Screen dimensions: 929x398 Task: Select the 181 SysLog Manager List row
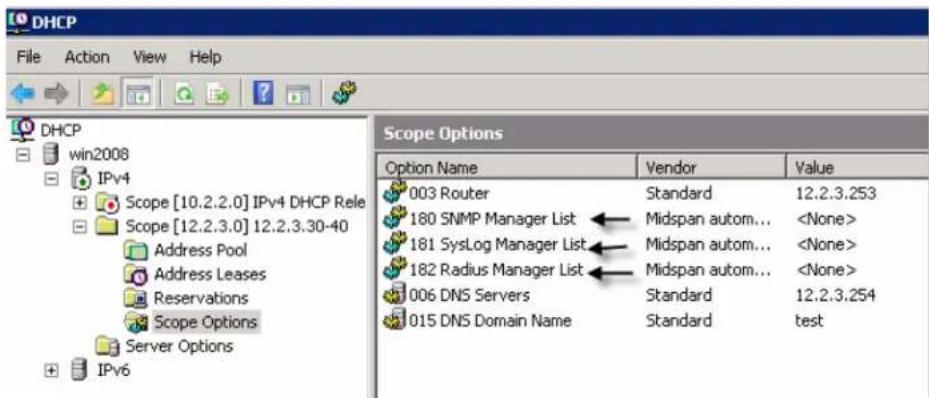click(653, 244)
